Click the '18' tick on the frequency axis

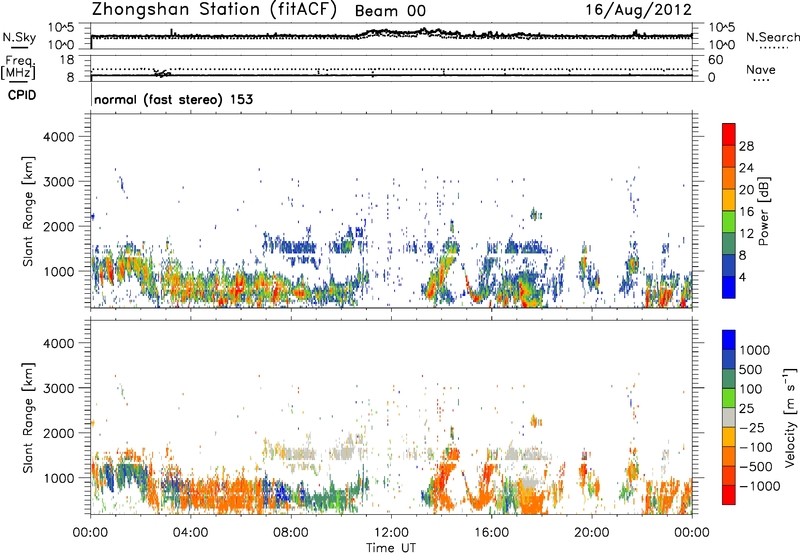[67, 60]
